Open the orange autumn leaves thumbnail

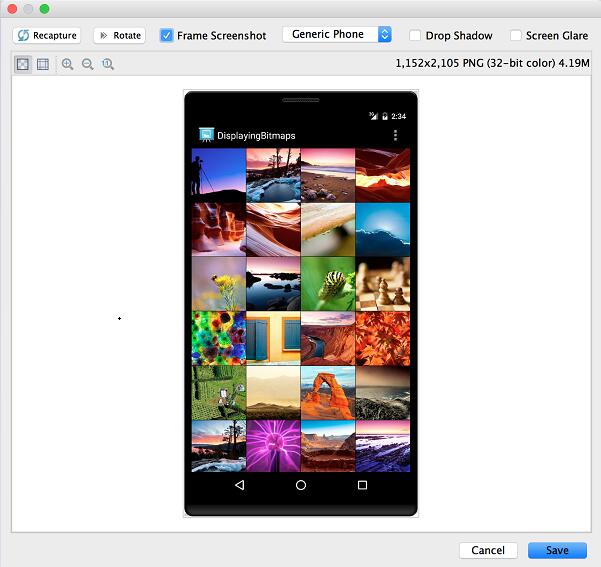(x=383, y=339)
